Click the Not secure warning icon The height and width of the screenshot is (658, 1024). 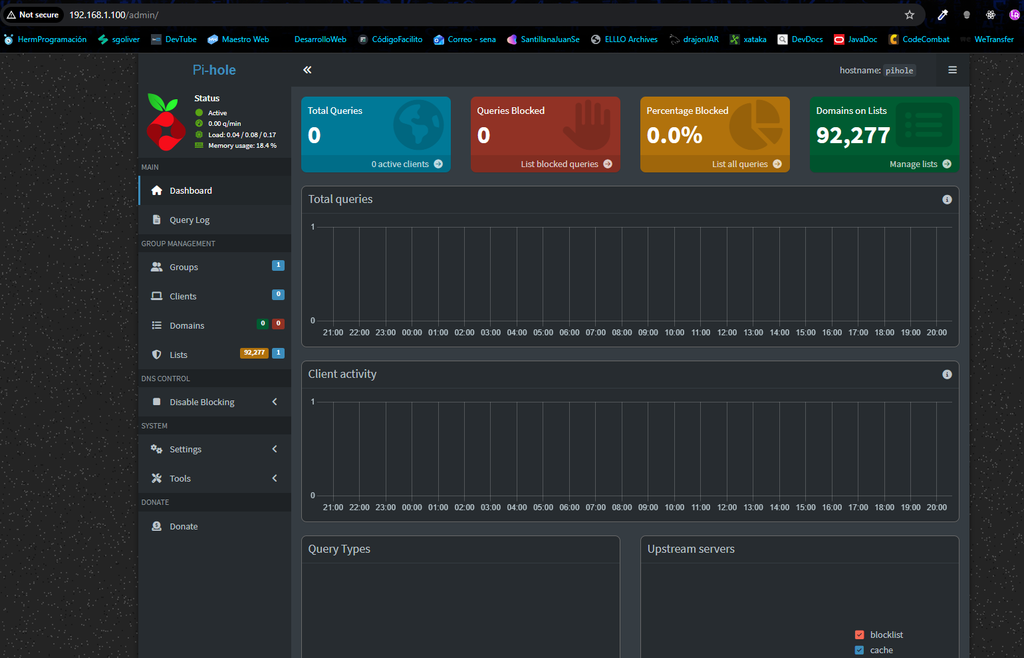[x=11, y=14]
